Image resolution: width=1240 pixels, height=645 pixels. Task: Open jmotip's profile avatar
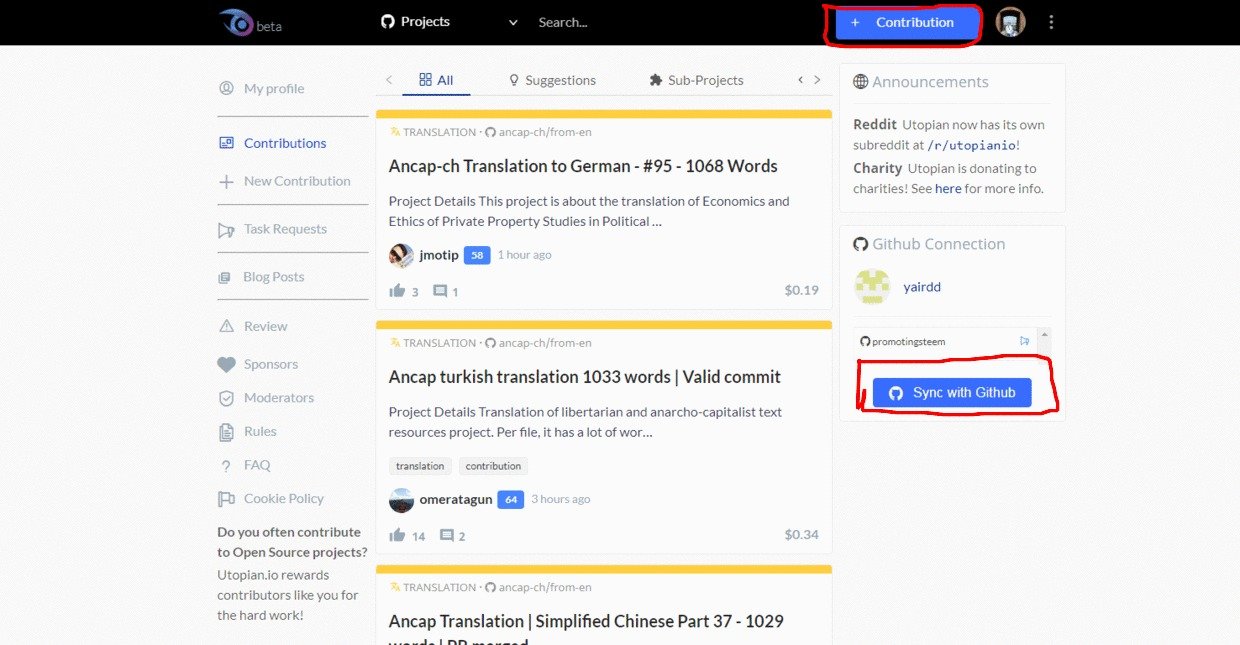tap(401, 255)
